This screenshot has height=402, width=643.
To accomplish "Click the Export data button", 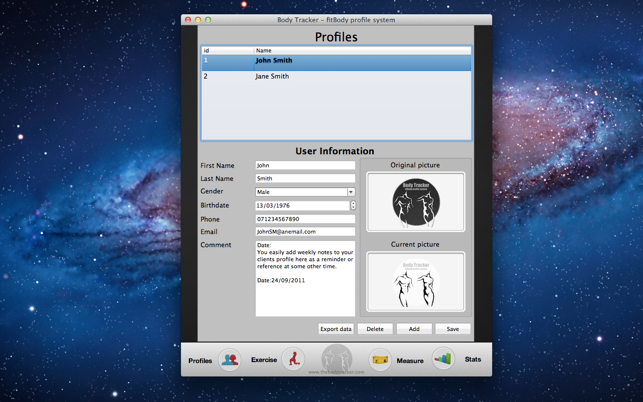I will (x=336, y=329).
